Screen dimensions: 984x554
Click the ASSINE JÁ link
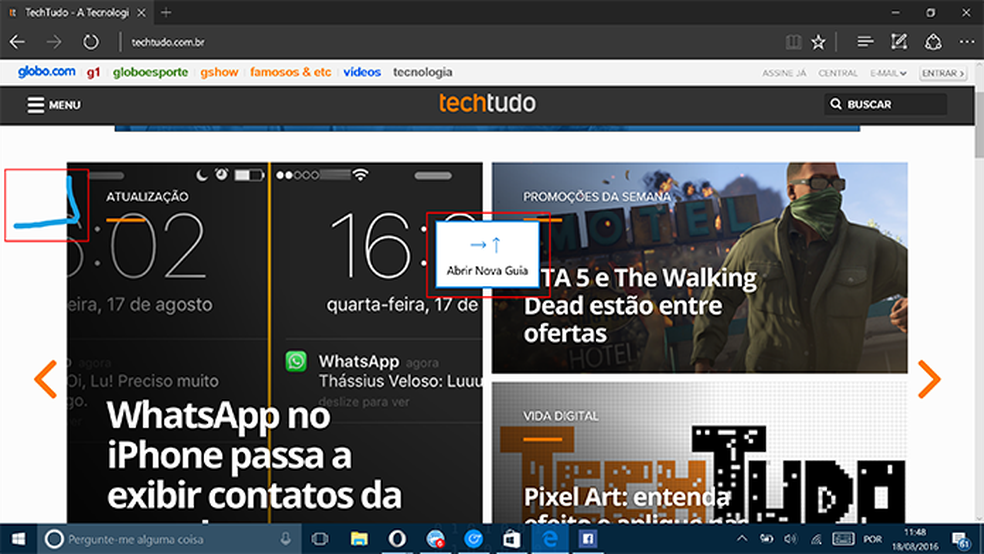coord(784,73)
